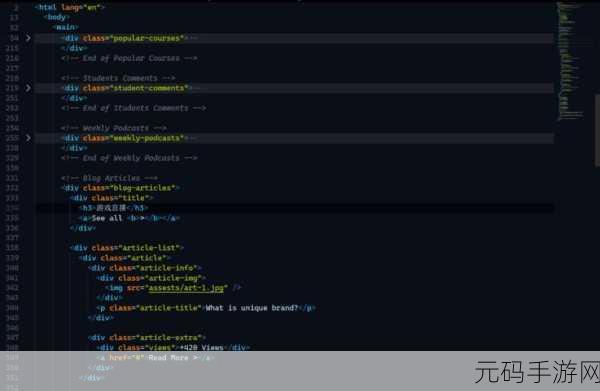
Task: Open the assests/art-1.jpg path link
Action: pos(186,288)
